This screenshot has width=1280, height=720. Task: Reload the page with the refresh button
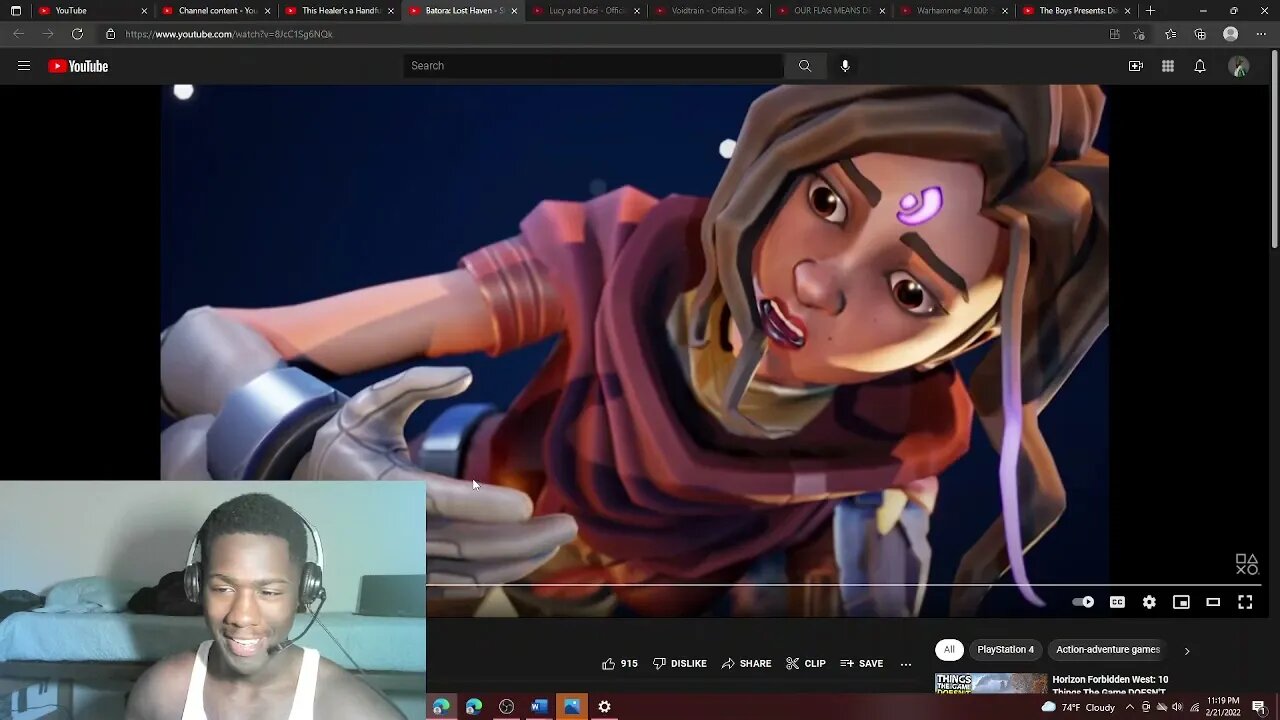[x=77, y=34]
